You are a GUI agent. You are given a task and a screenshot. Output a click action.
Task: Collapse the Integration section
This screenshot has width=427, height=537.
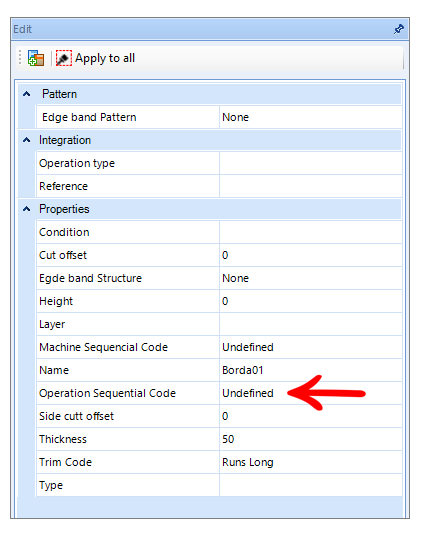pyautogui.click(x=26, y=140)
